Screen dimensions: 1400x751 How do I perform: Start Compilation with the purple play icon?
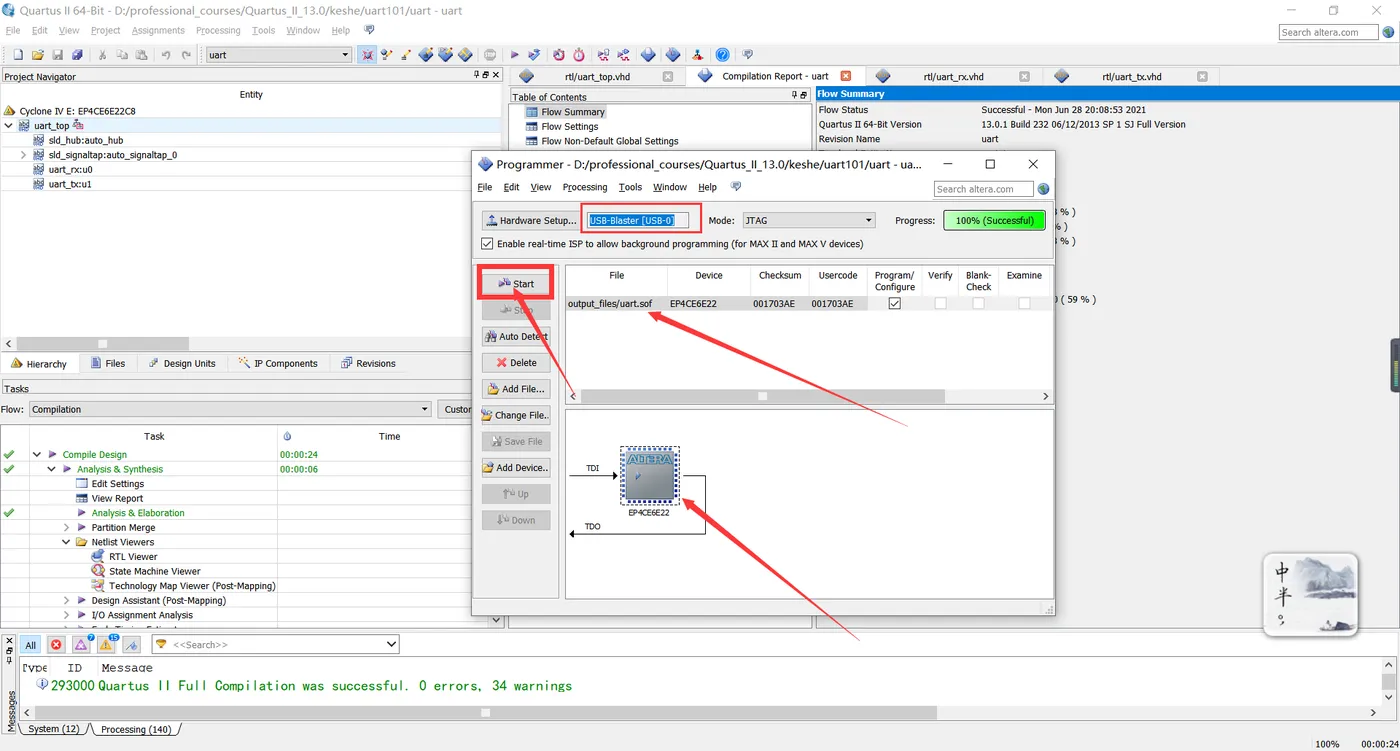[515, 55]
